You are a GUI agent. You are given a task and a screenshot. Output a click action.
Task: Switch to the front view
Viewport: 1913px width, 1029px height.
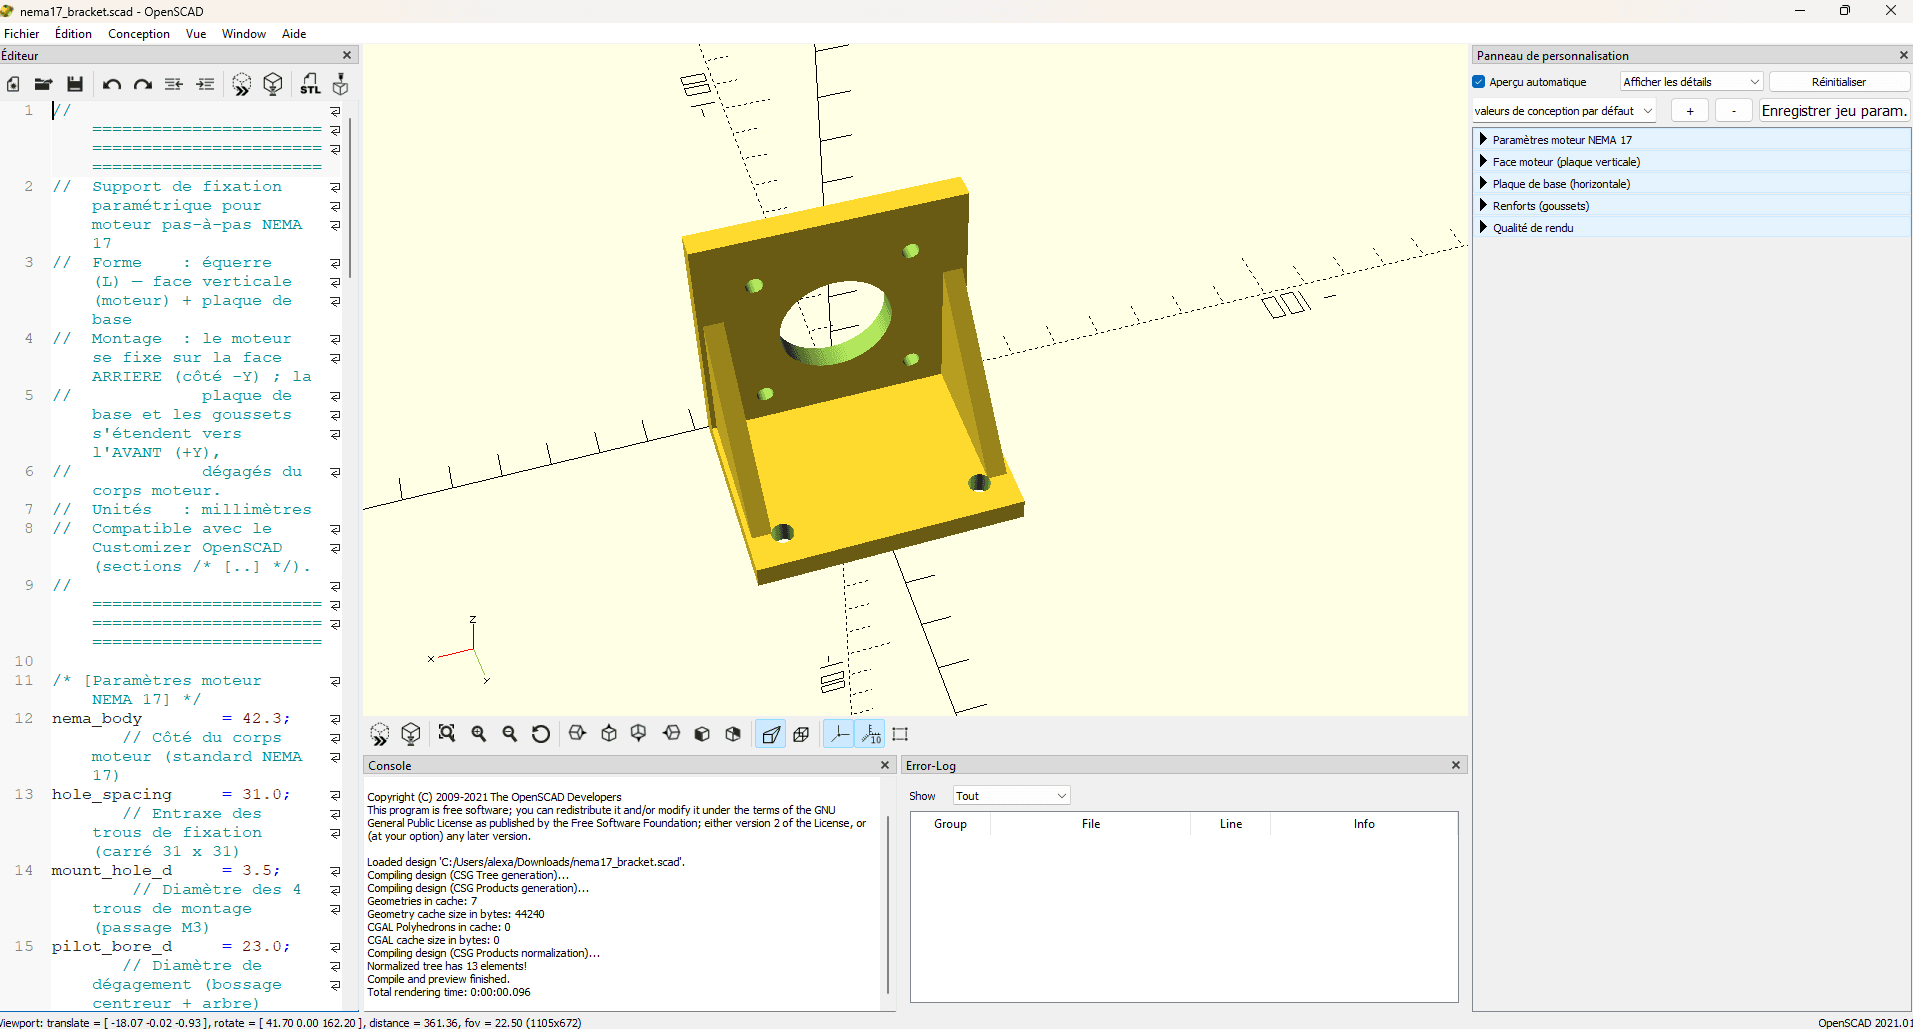(702, 734)
